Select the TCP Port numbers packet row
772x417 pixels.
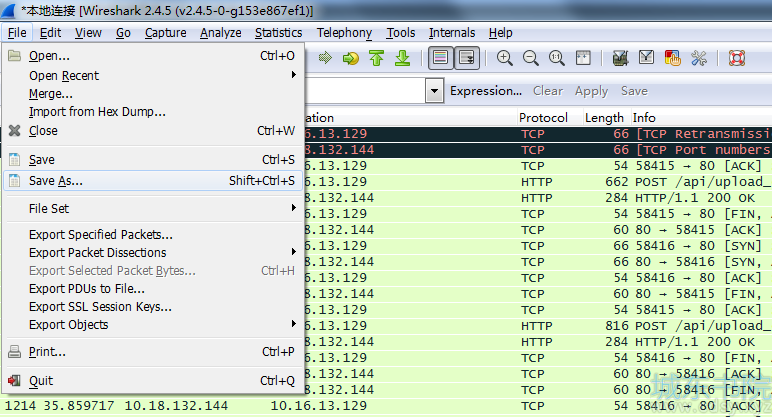pos(538,150)
